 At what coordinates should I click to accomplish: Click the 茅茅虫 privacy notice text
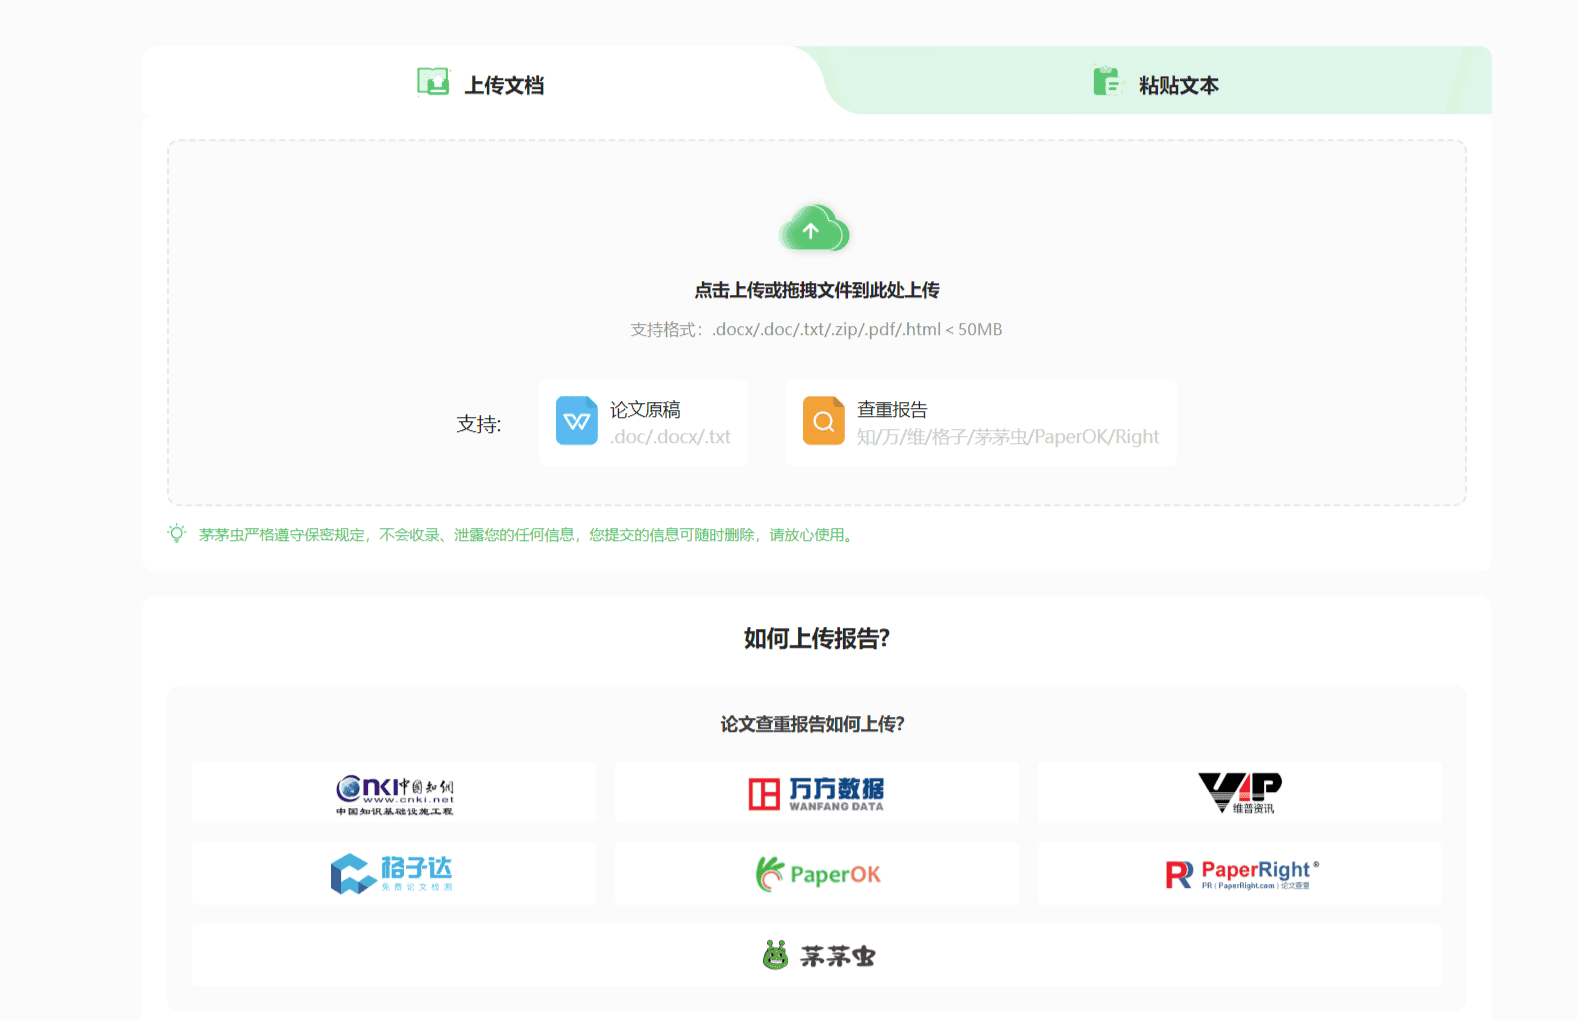[527, 535]
